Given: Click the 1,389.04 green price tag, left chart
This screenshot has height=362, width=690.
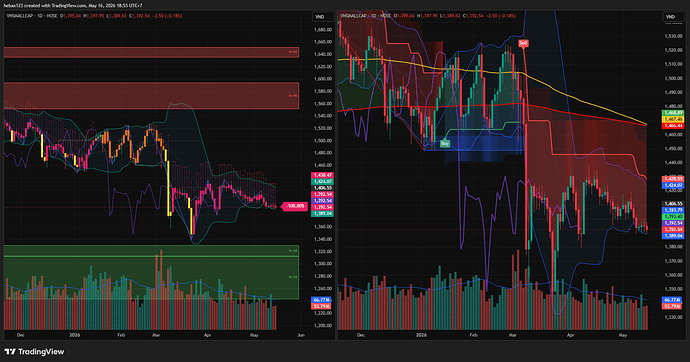Looking at the screenshot, I should (x=323, y=213).
